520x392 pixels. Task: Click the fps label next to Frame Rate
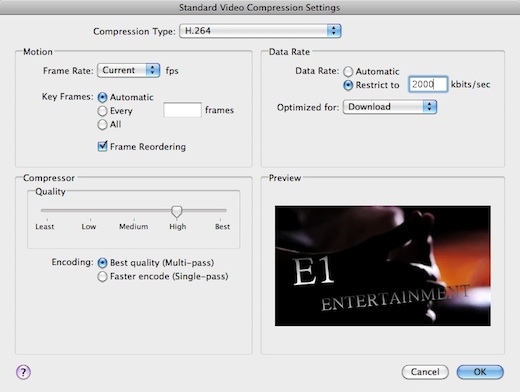(x=172, y=71)
